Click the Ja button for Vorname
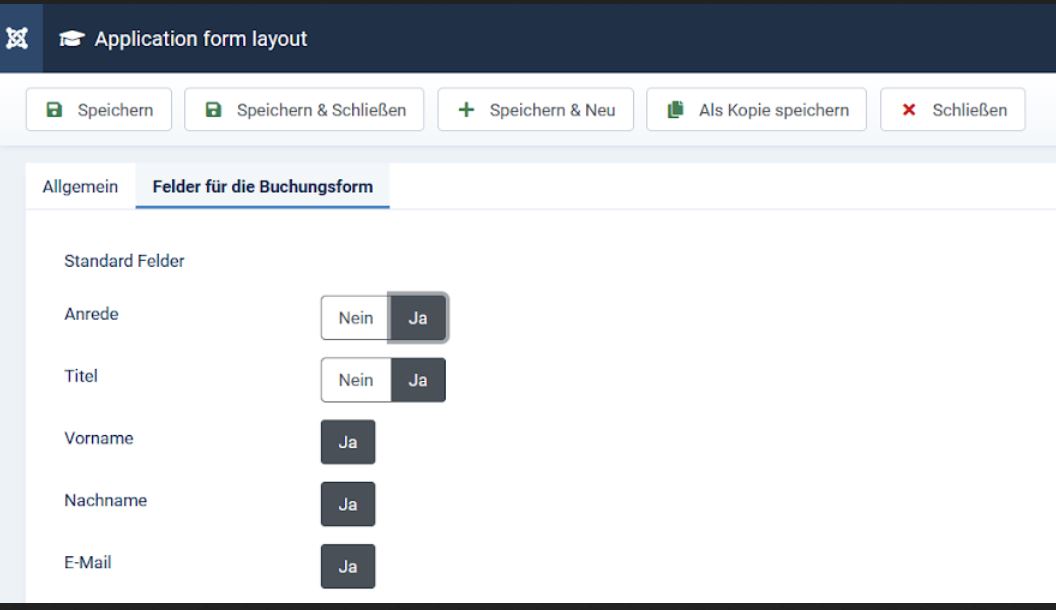Screen dimensions: 1056x610 pos(348,442)
